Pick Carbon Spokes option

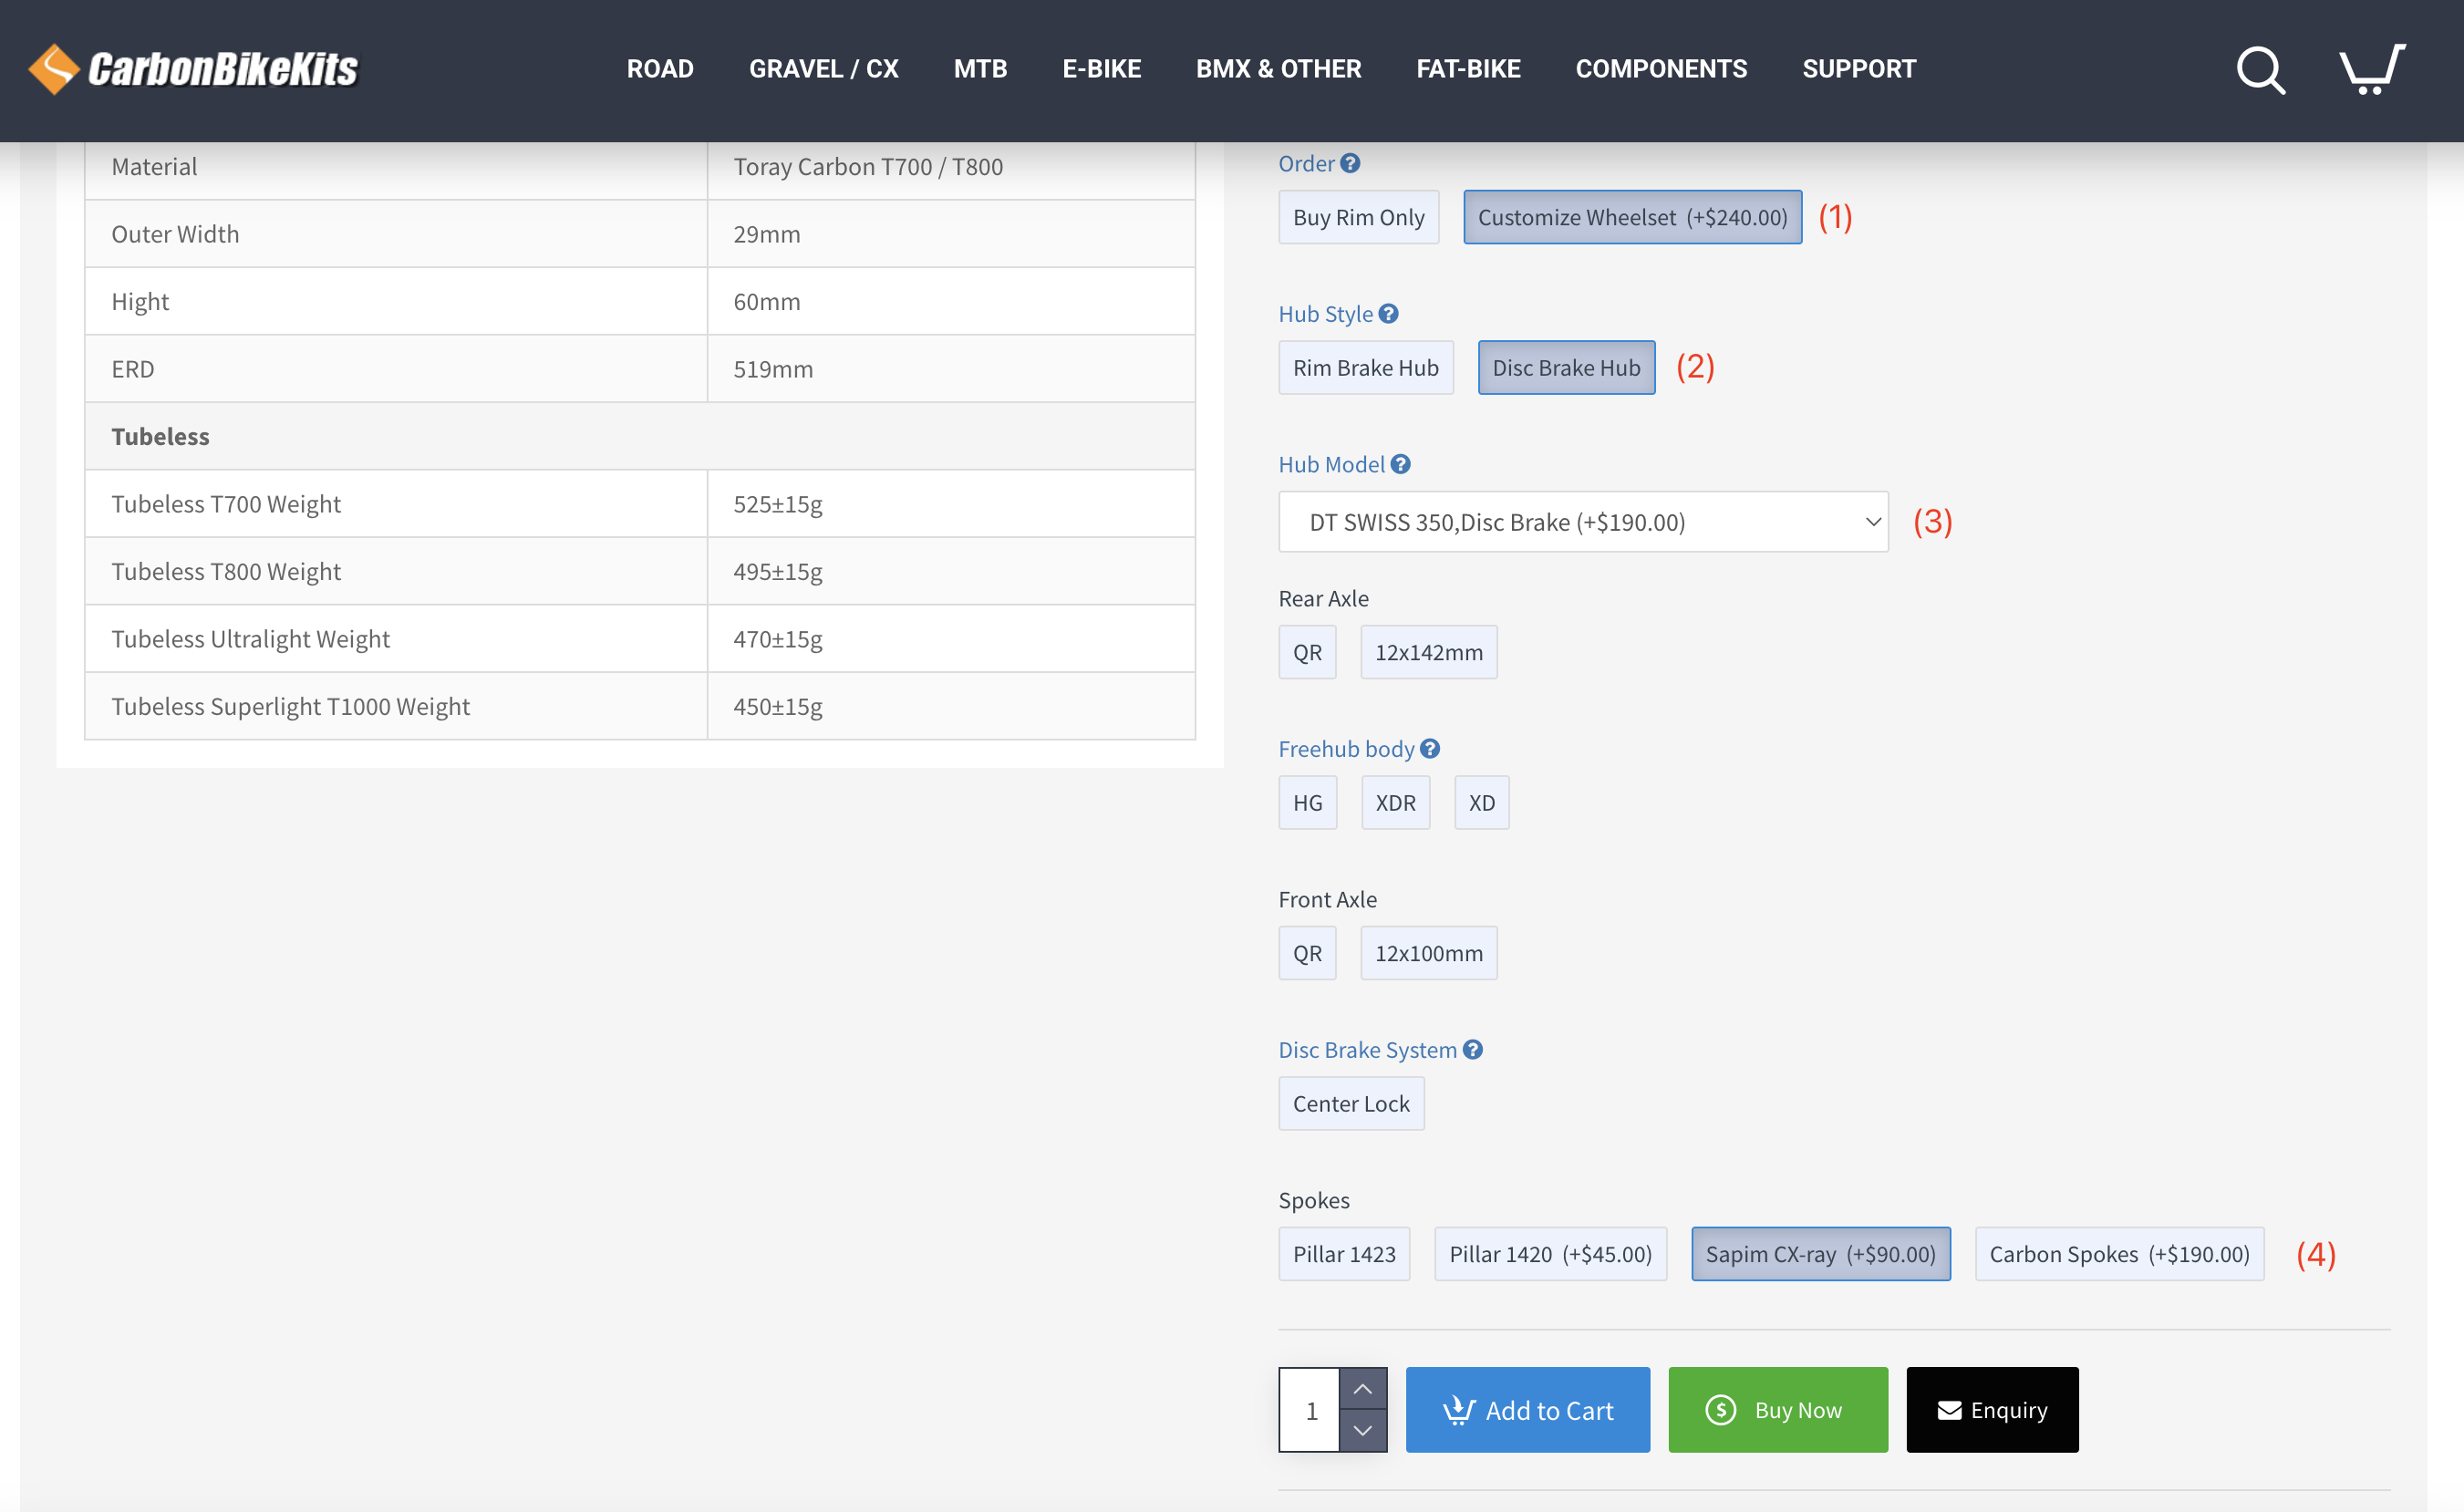click(x=2118, y=1254)
